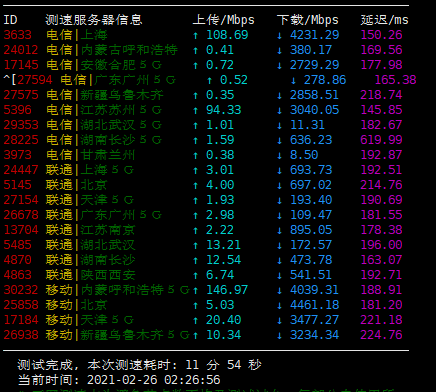
Task: Select download value 4461.18
Action: 314,305
